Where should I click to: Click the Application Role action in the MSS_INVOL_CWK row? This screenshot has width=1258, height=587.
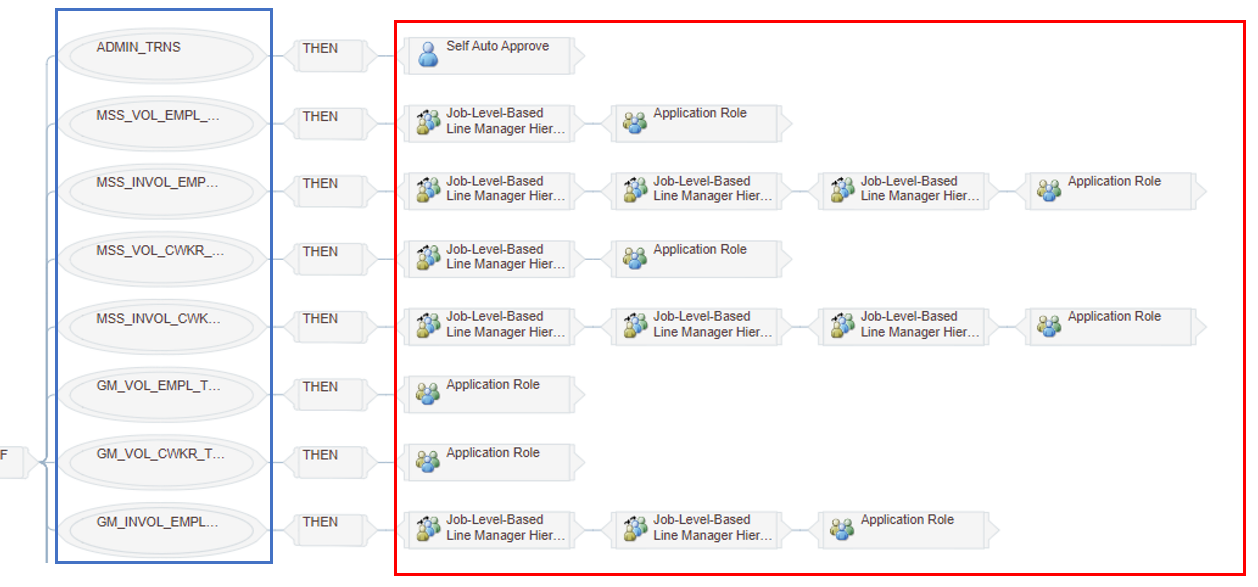click(x=1113, y=324)
